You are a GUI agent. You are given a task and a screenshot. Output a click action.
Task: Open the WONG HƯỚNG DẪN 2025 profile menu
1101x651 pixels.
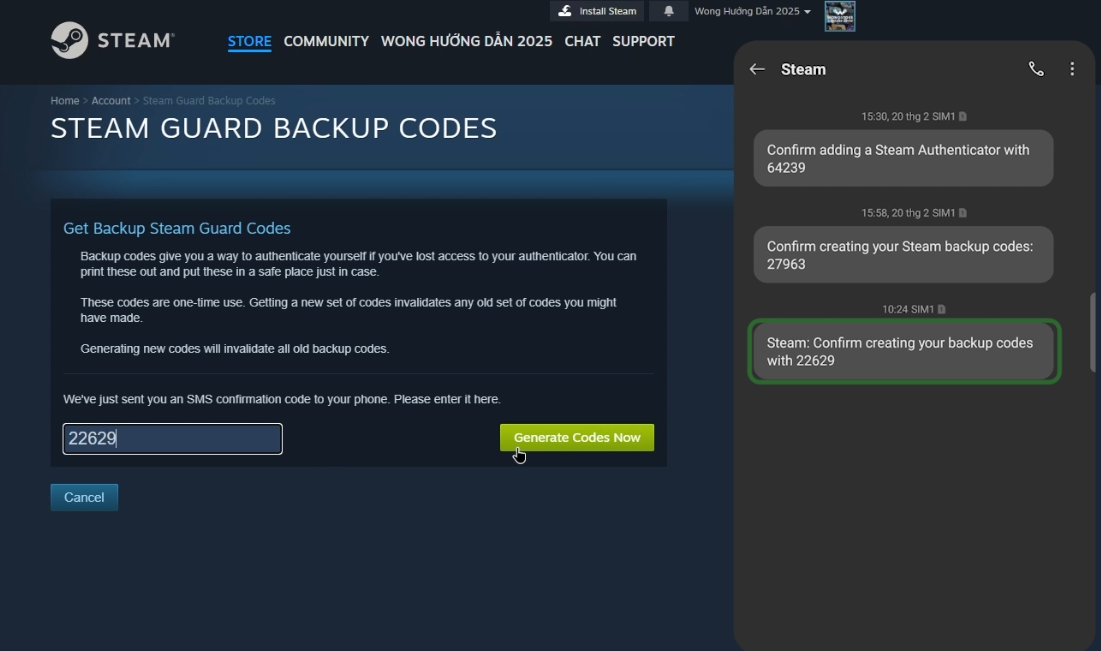coord(466,41)
